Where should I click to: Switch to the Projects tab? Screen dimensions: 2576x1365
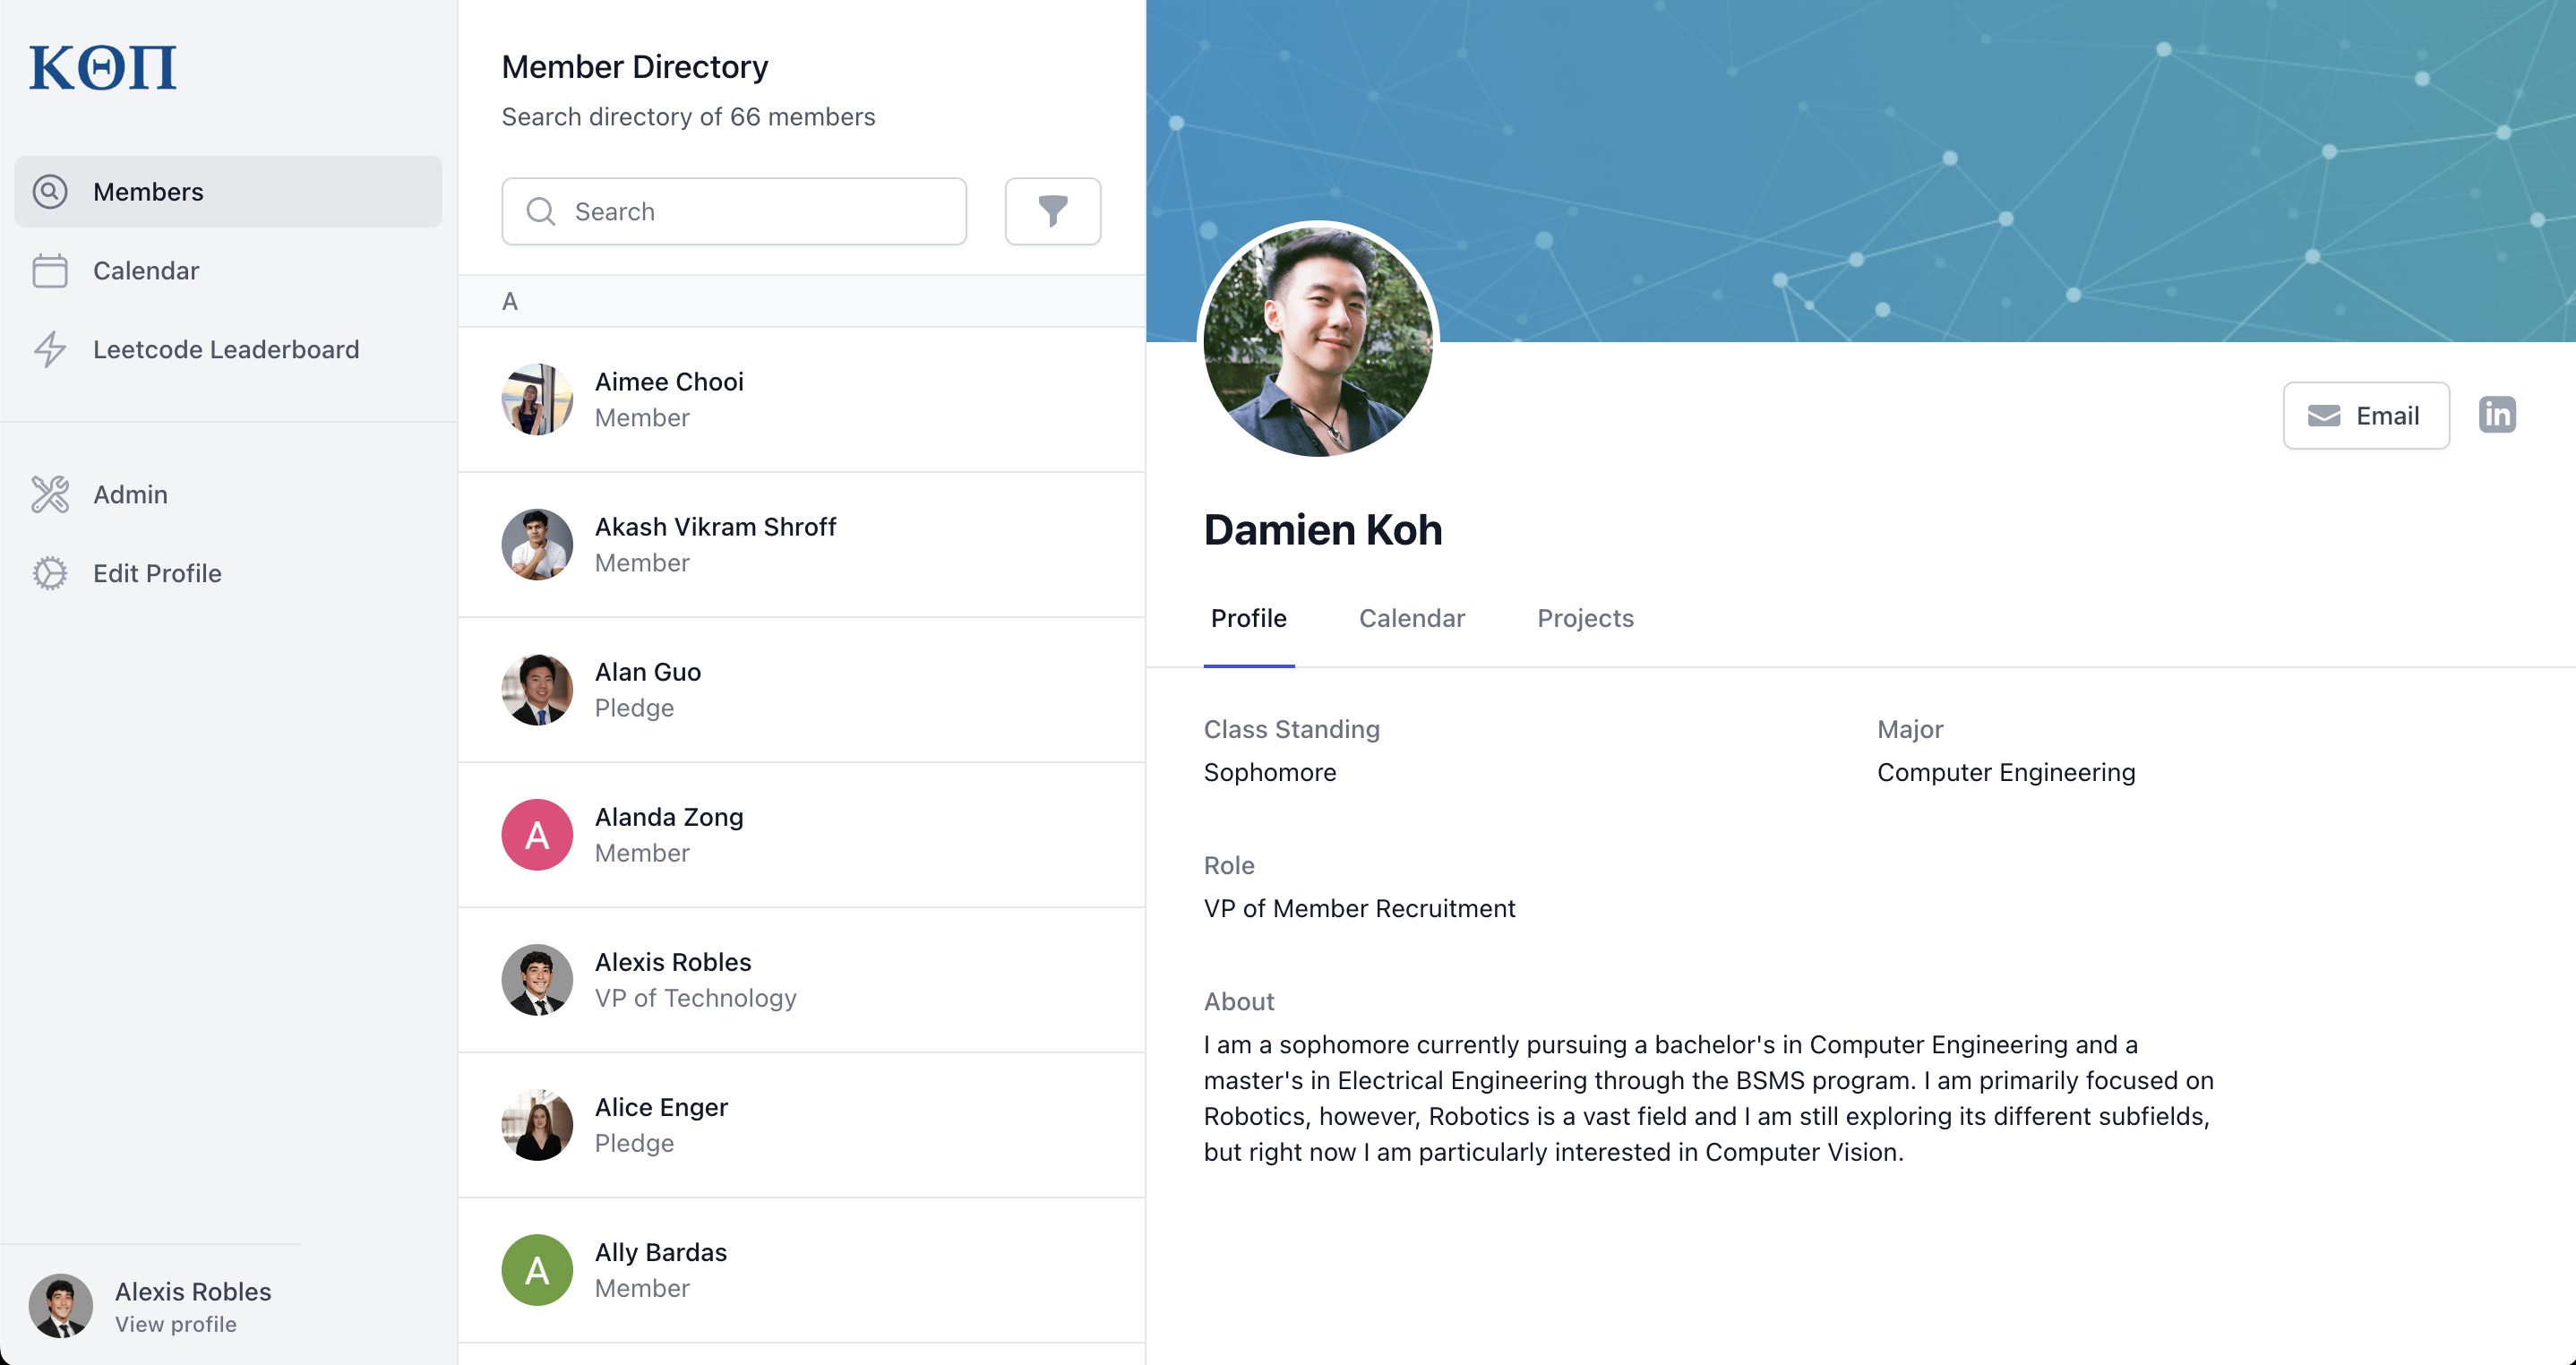[1584, 618]
